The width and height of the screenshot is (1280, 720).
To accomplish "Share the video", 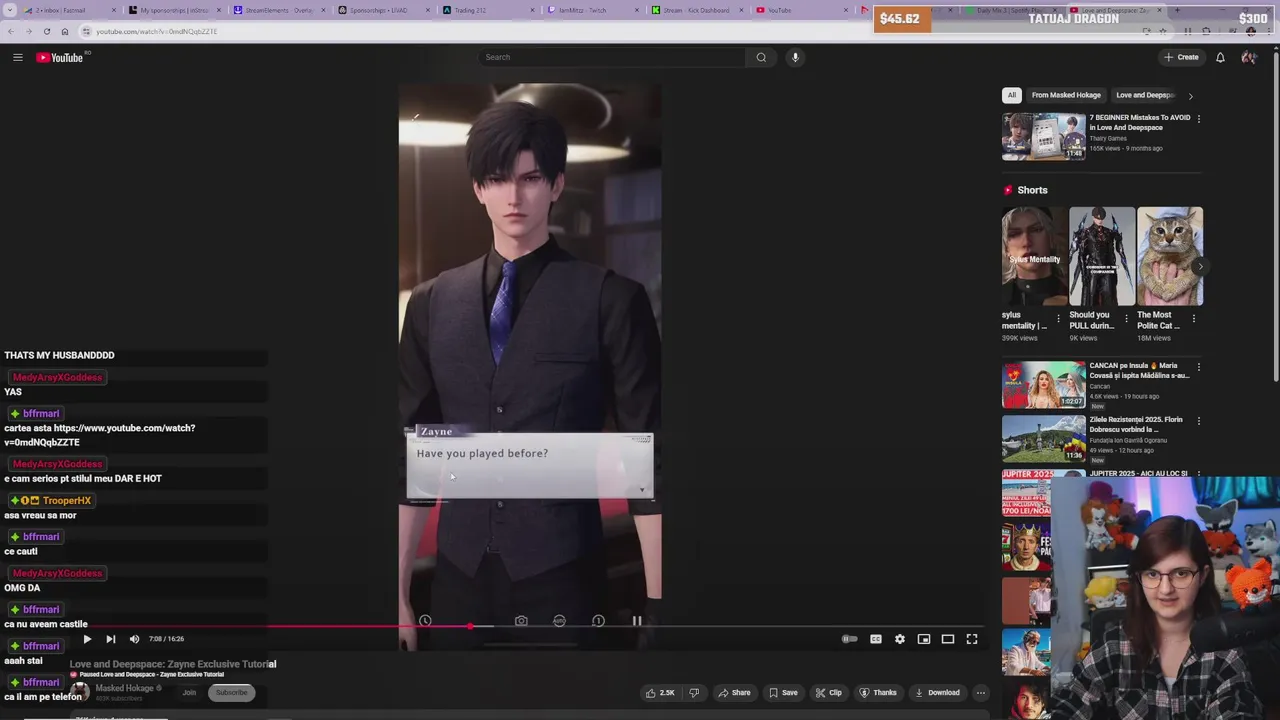I will (734, 692).
